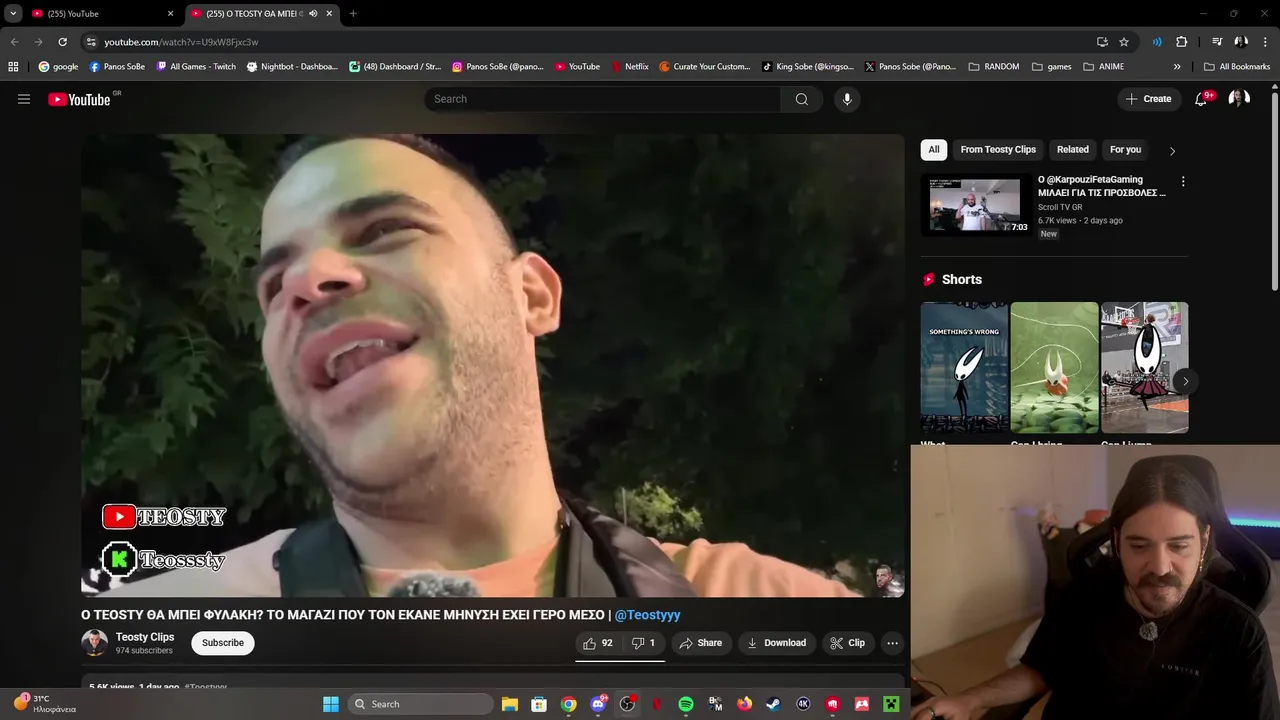Open the All Games - Twitch bookmark

point(196,67)
